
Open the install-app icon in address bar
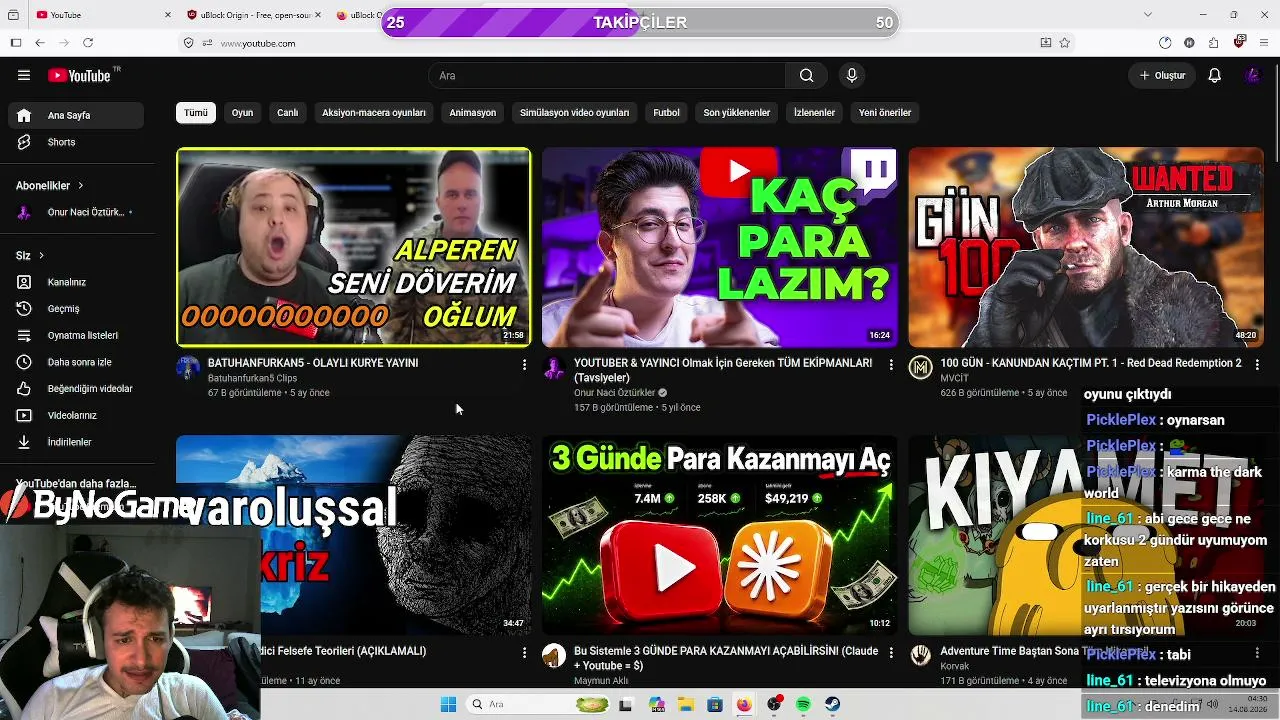(1045, 43)
